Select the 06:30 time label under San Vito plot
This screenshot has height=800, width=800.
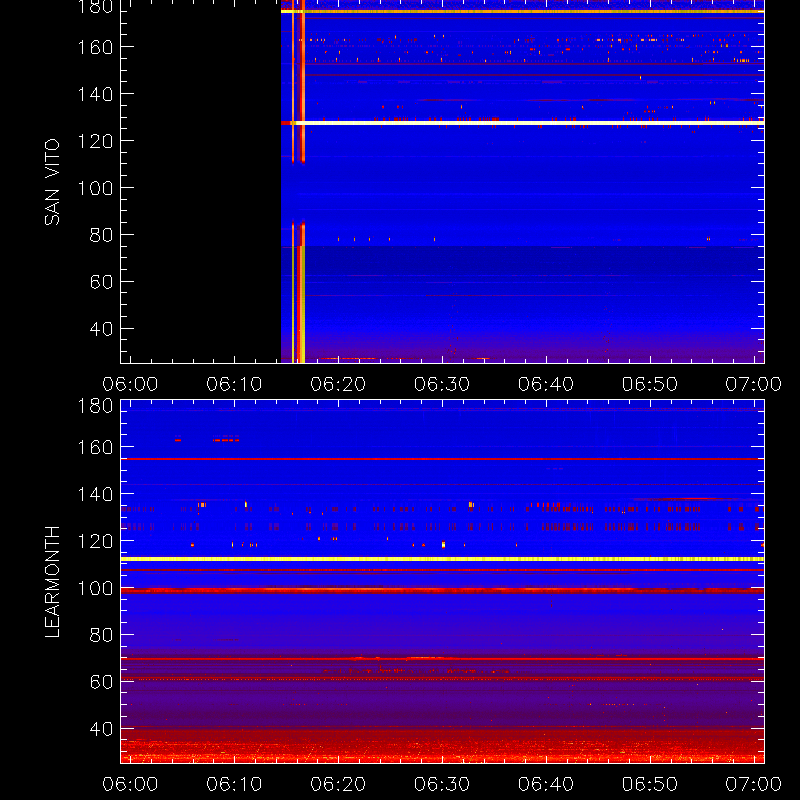coord(442,384)
